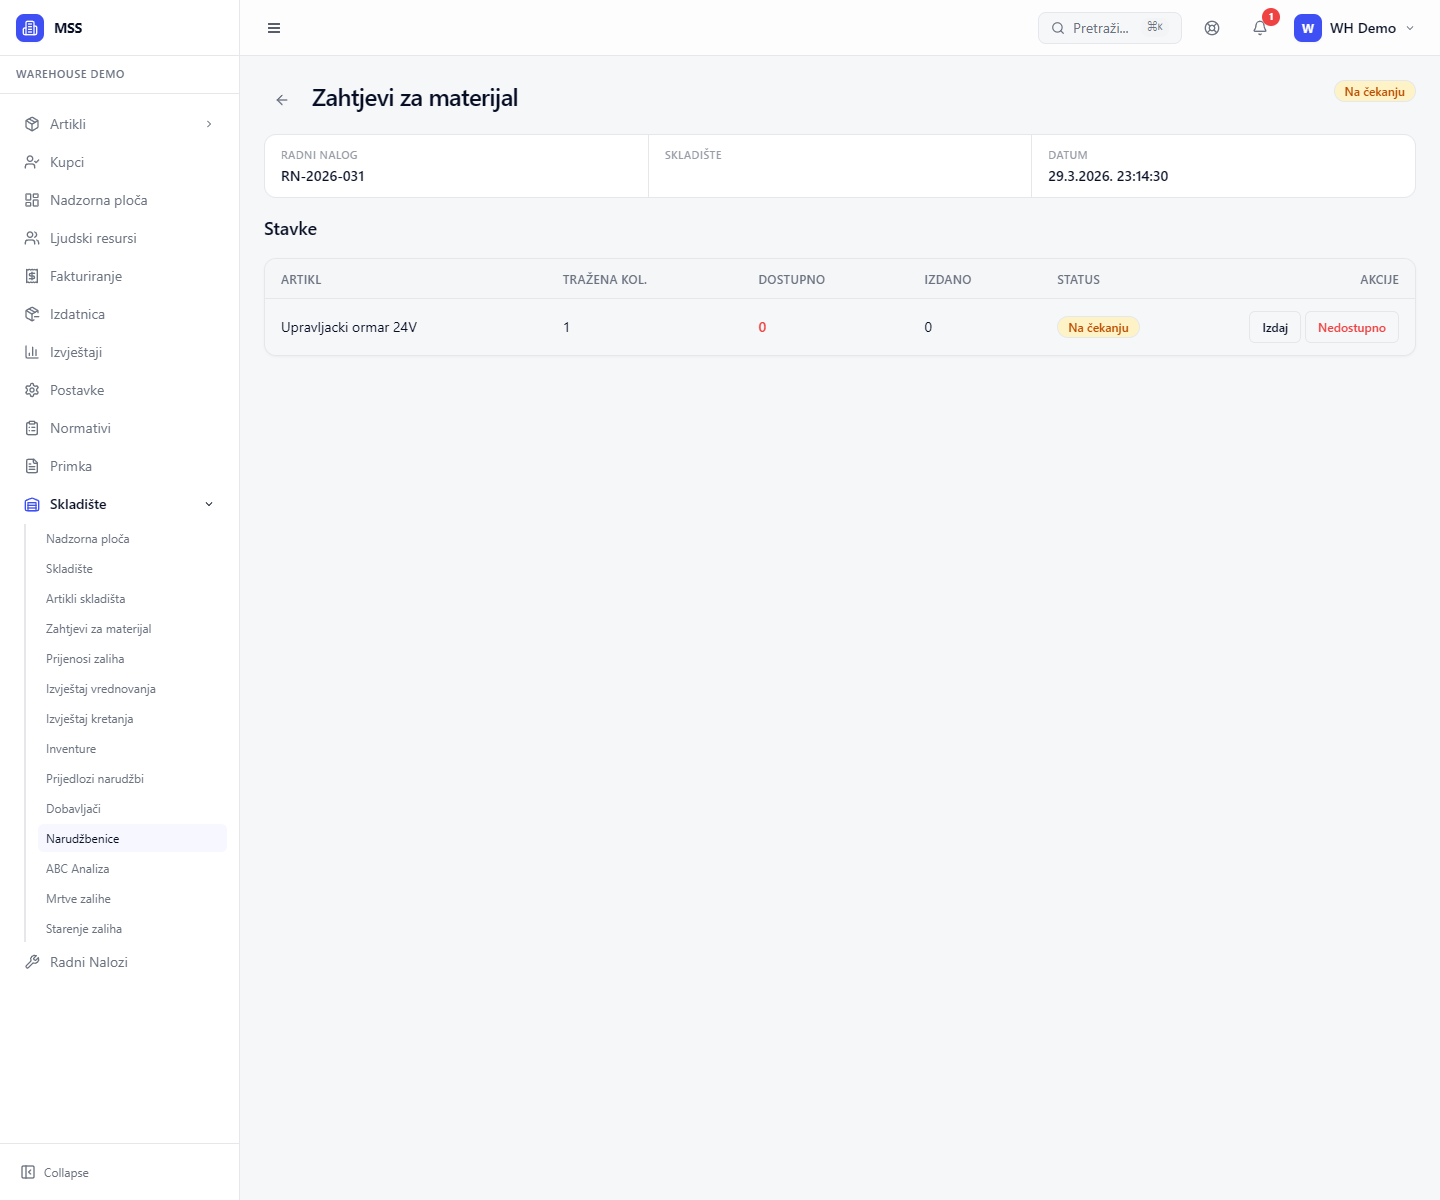The width and height of the screenshot is (1440, 1200).
Task: Select Narudžbenice submenu item
Action: 83,839
